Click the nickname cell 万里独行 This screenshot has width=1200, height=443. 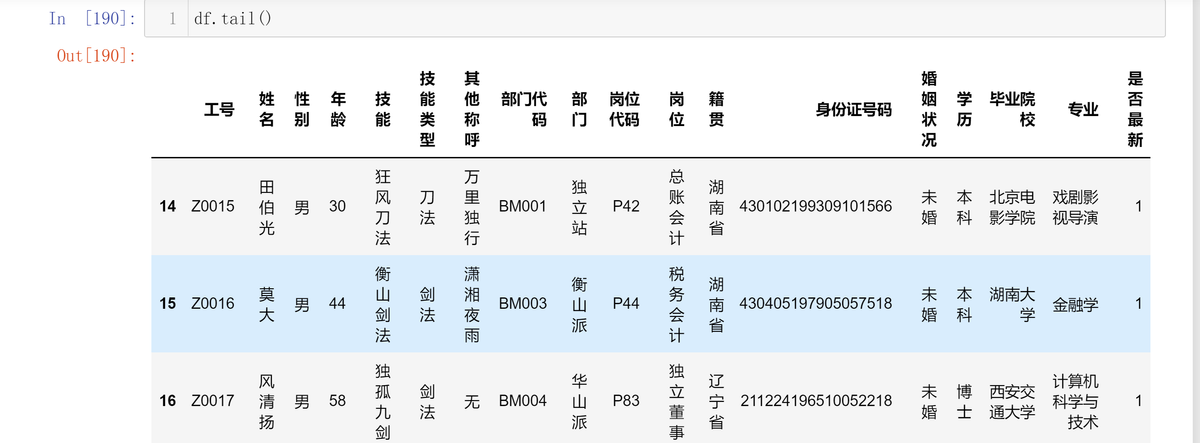[x=472, y=207]
